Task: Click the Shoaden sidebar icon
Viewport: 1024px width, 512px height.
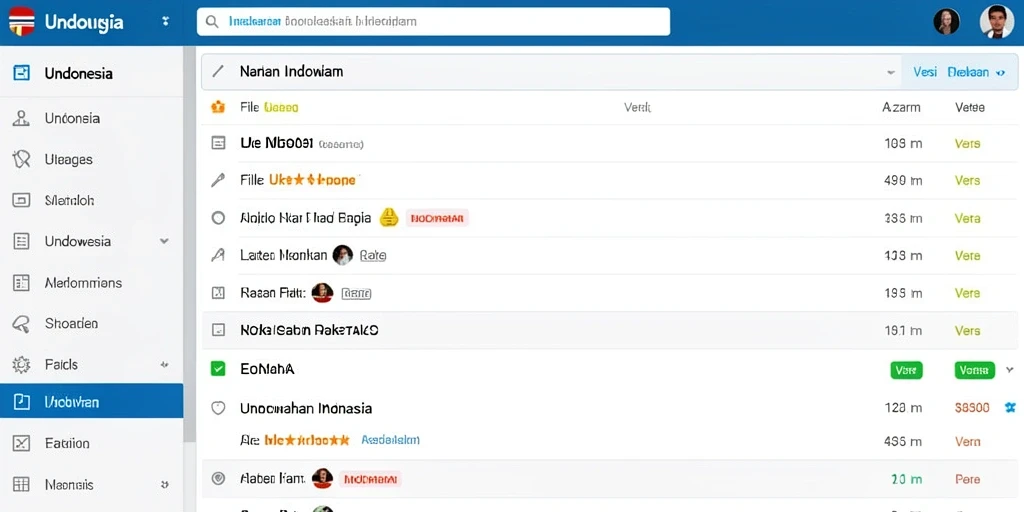Action: click(22, 323)
